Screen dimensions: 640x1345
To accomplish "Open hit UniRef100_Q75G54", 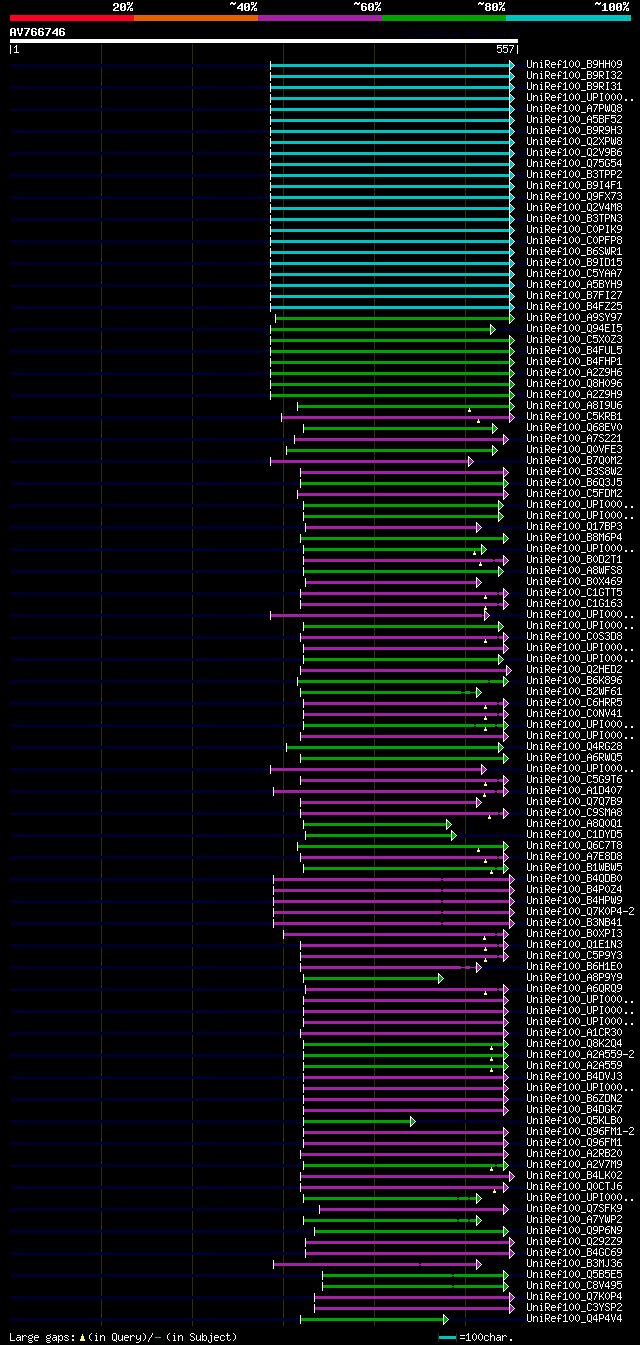I will [x=576, y=164].
